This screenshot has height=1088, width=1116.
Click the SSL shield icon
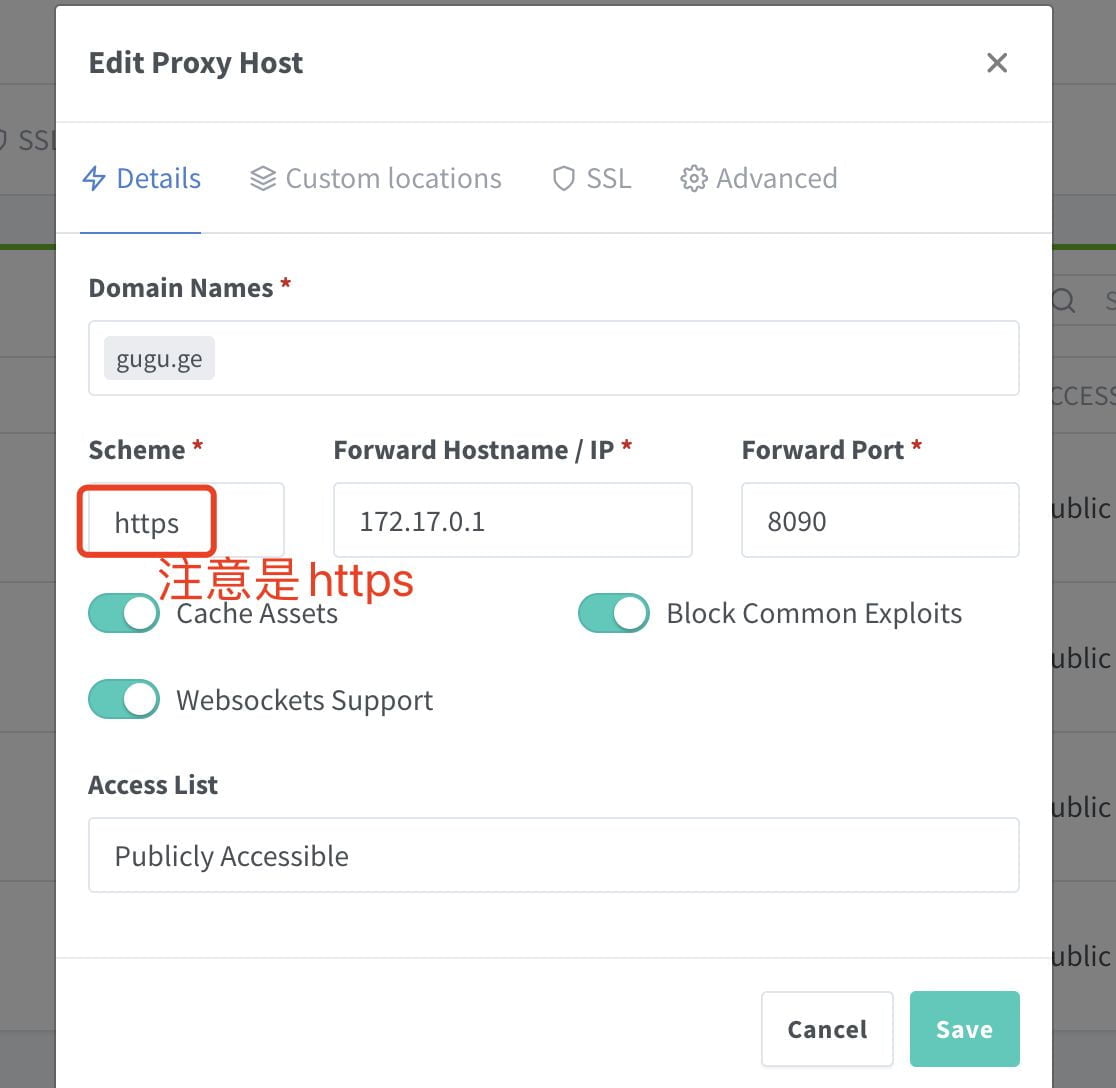(x=564, y=179)
